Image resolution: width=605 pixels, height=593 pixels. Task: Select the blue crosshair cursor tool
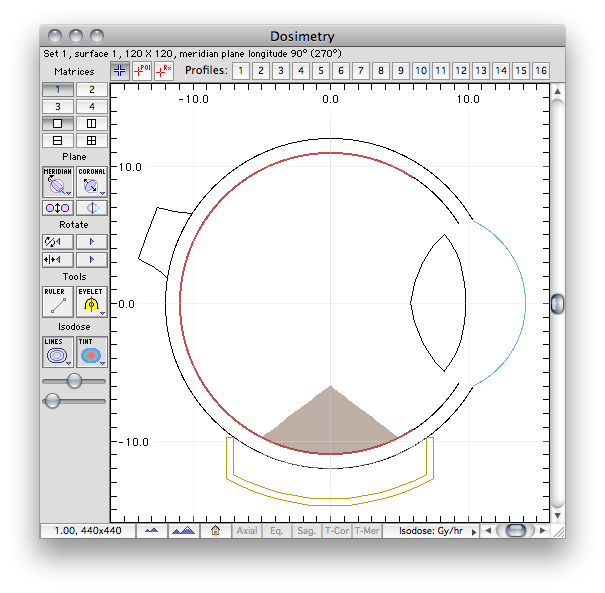[120, 71]
